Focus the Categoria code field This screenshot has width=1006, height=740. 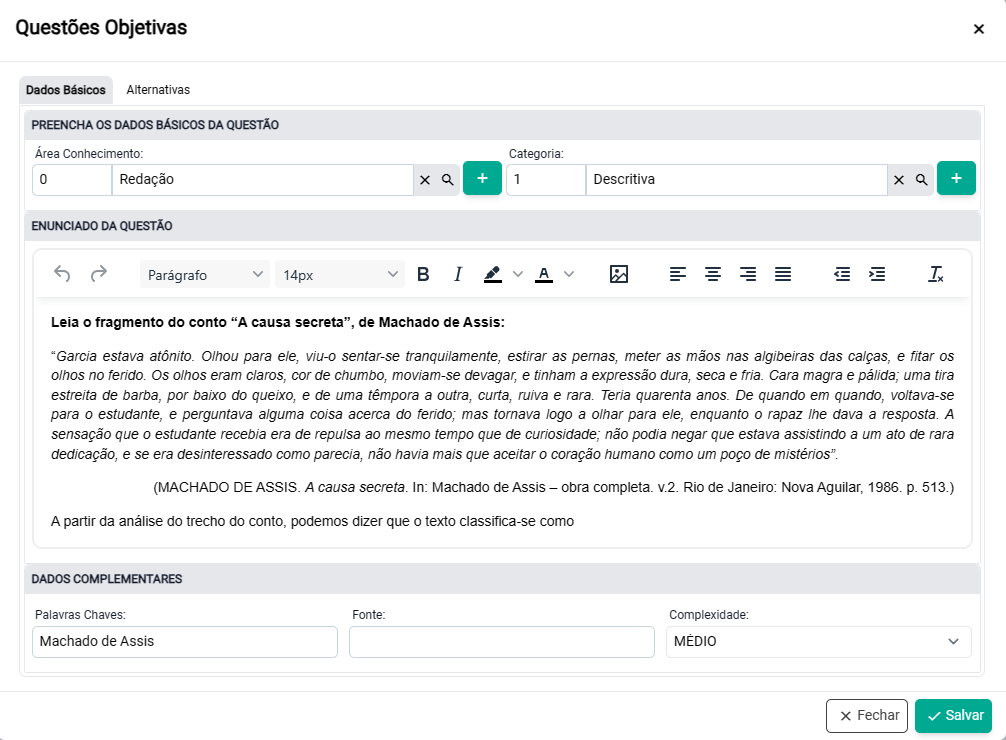546,180
